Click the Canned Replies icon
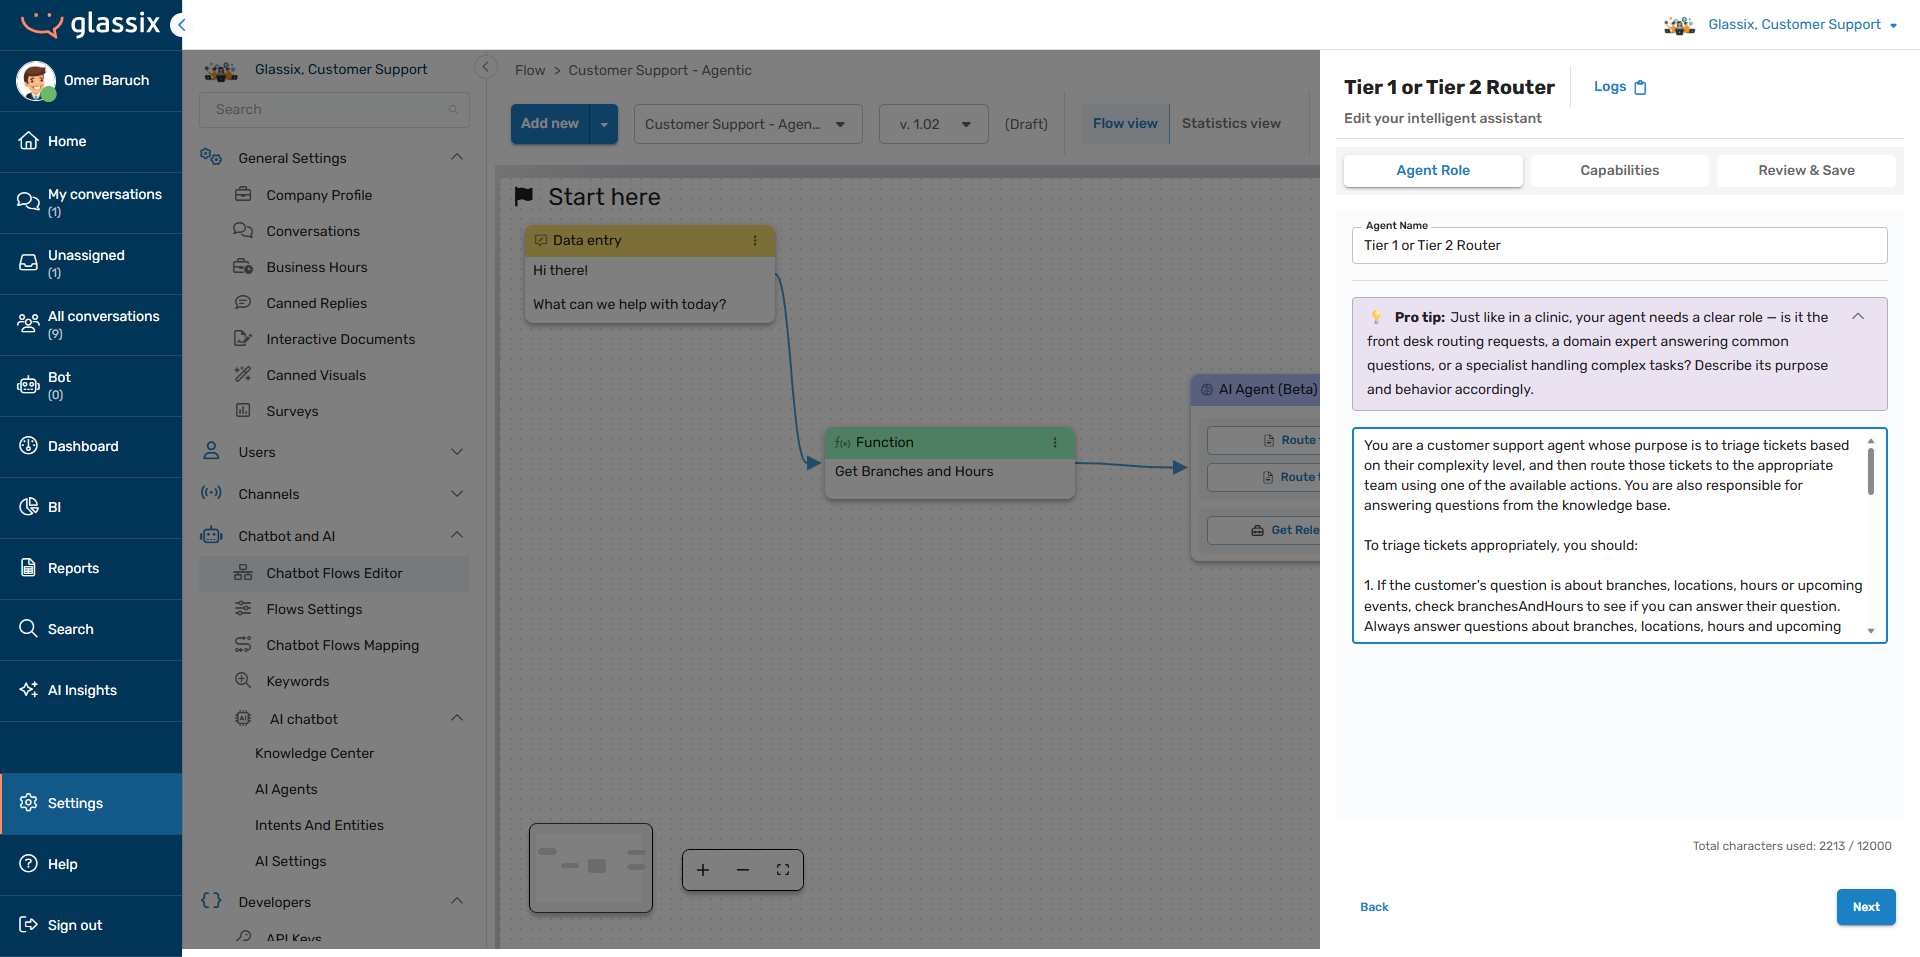The height and width of the screenshot is (957, 1920). click(x=243, y=303)
